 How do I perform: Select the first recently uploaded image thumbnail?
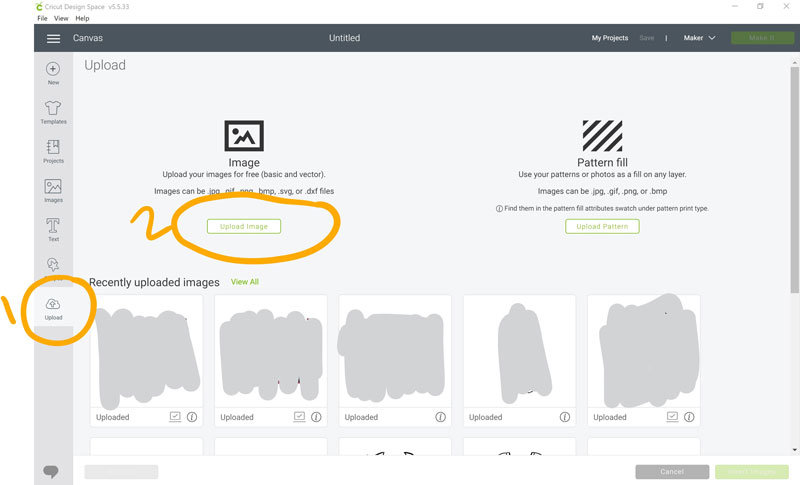[x=146, y=351]
